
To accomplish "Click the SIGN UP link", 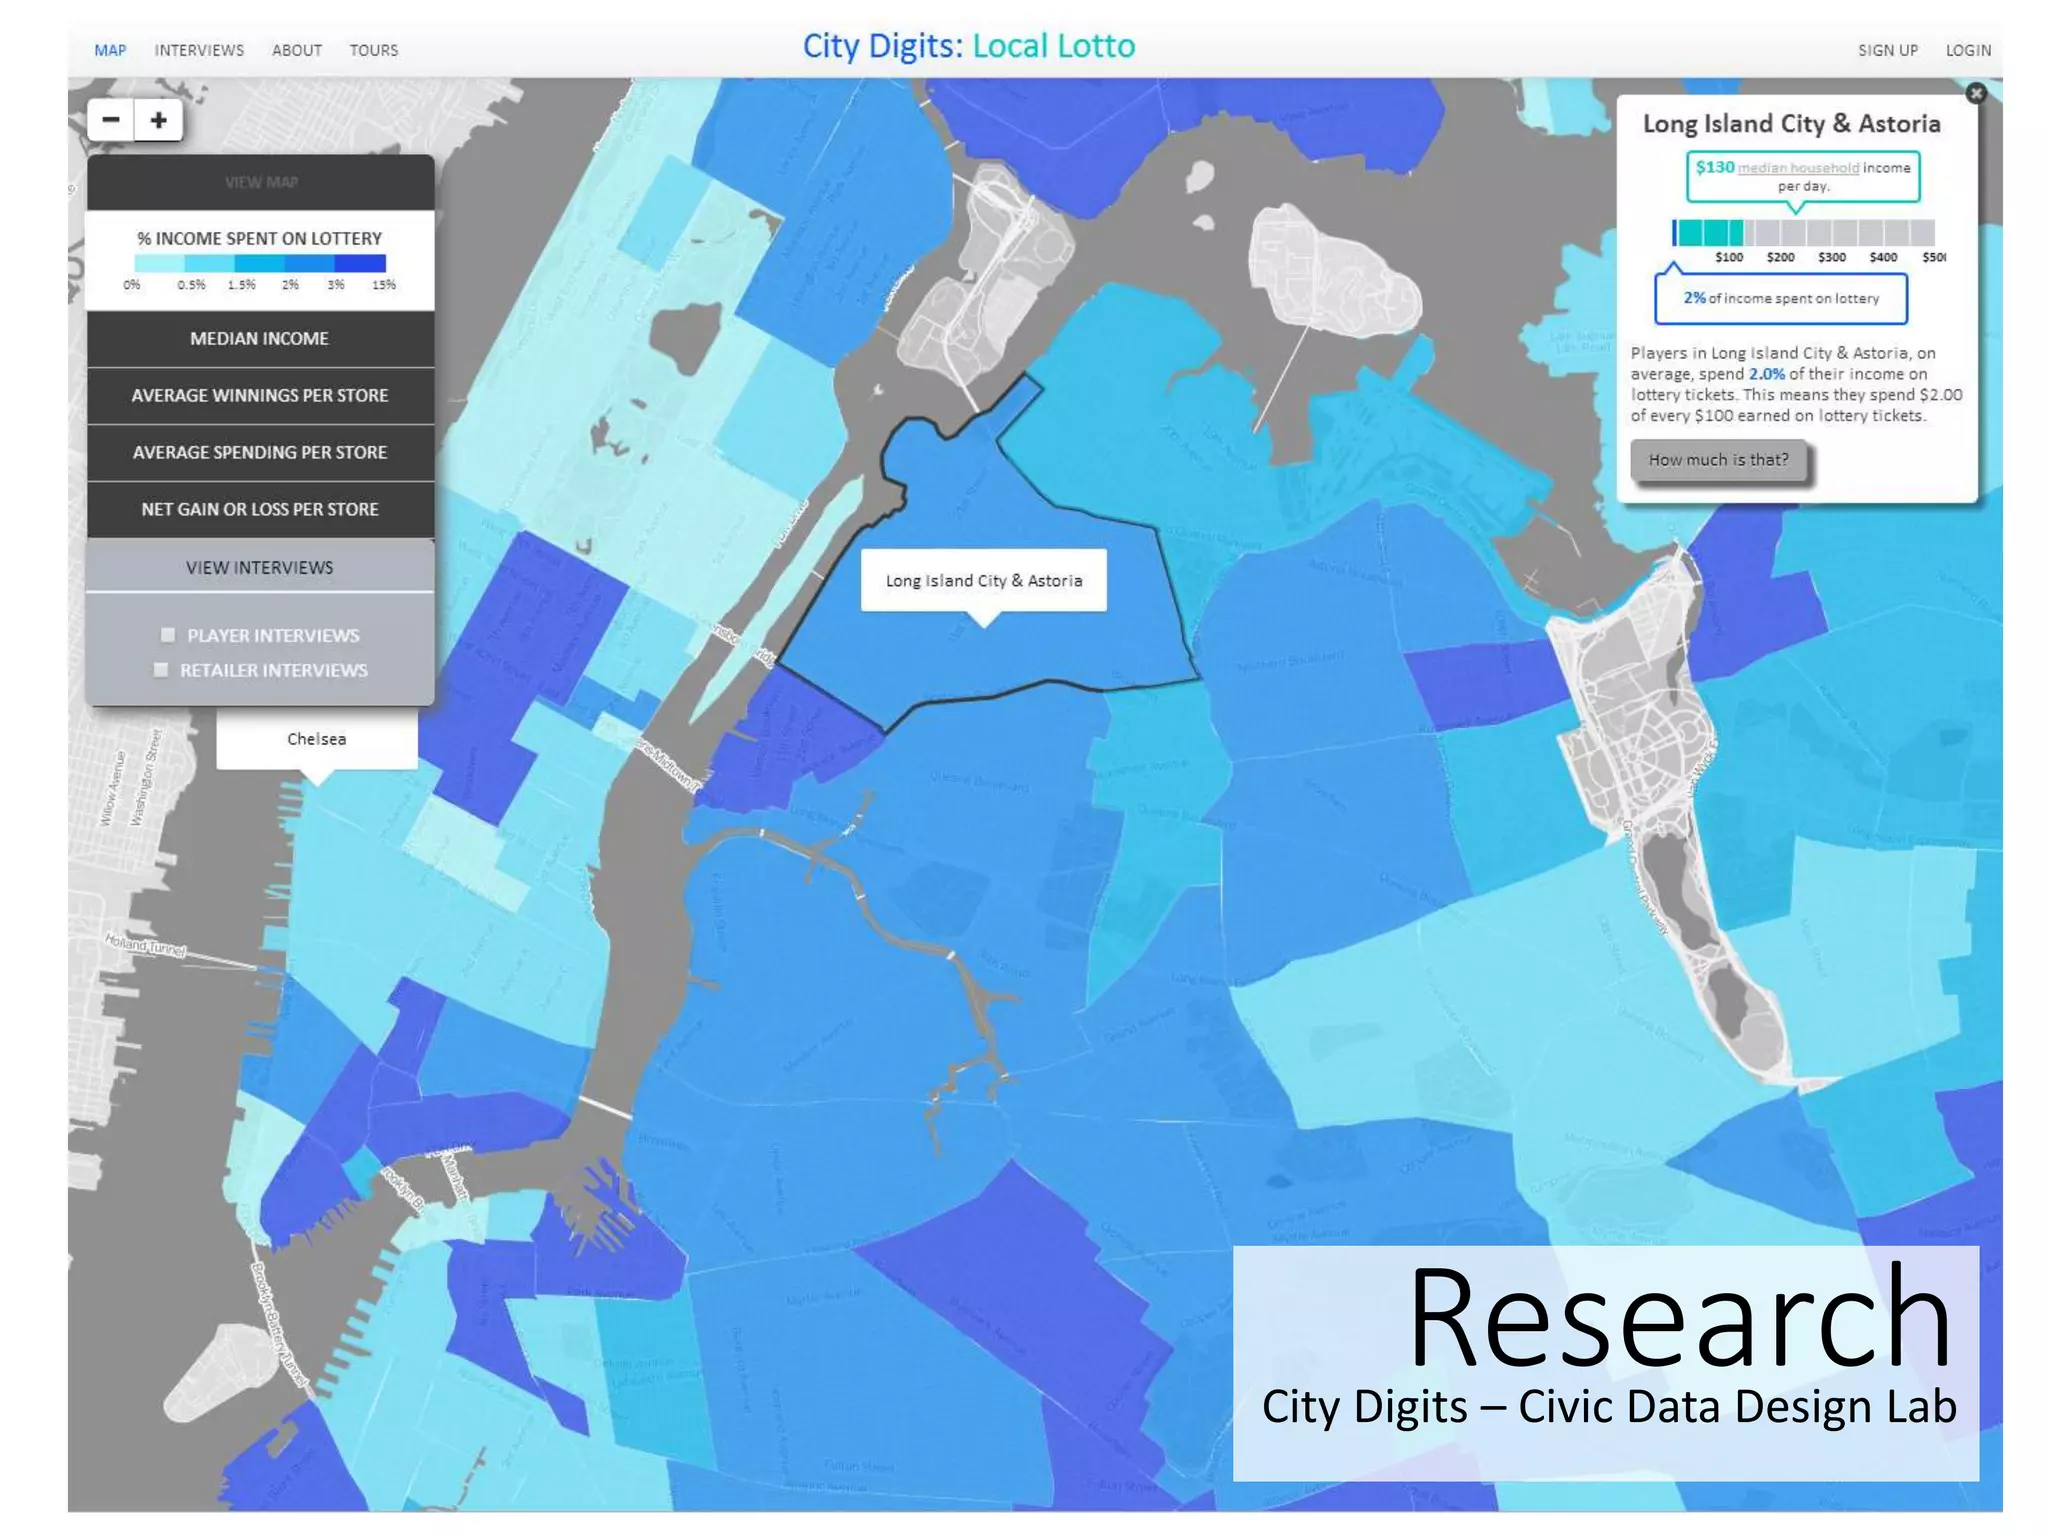I will click(x=1887, y=50).
